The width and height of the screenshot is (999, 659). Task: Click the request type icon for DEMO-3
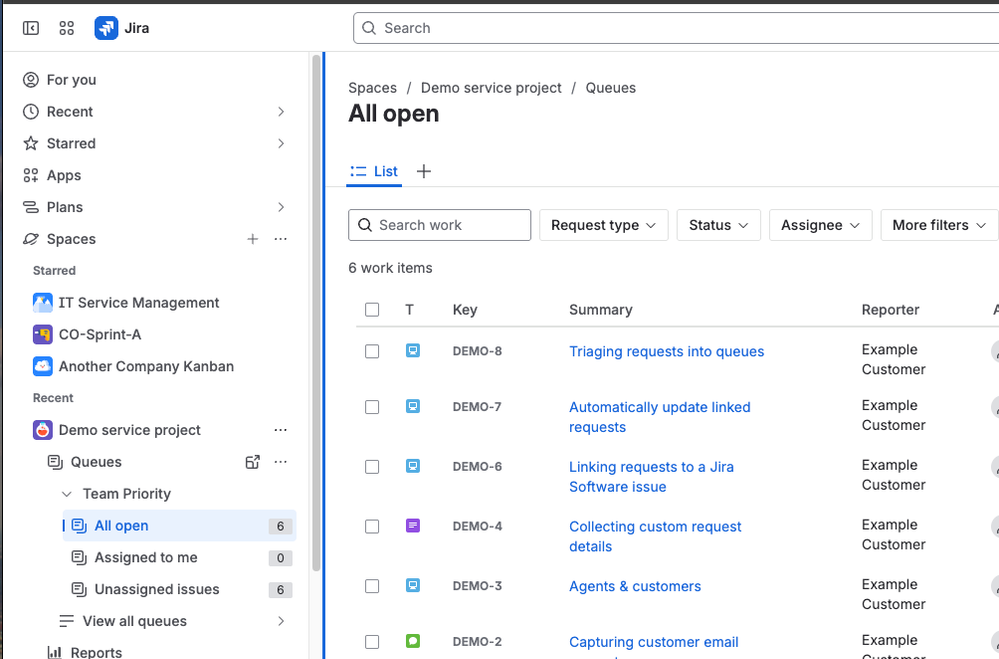413,585
